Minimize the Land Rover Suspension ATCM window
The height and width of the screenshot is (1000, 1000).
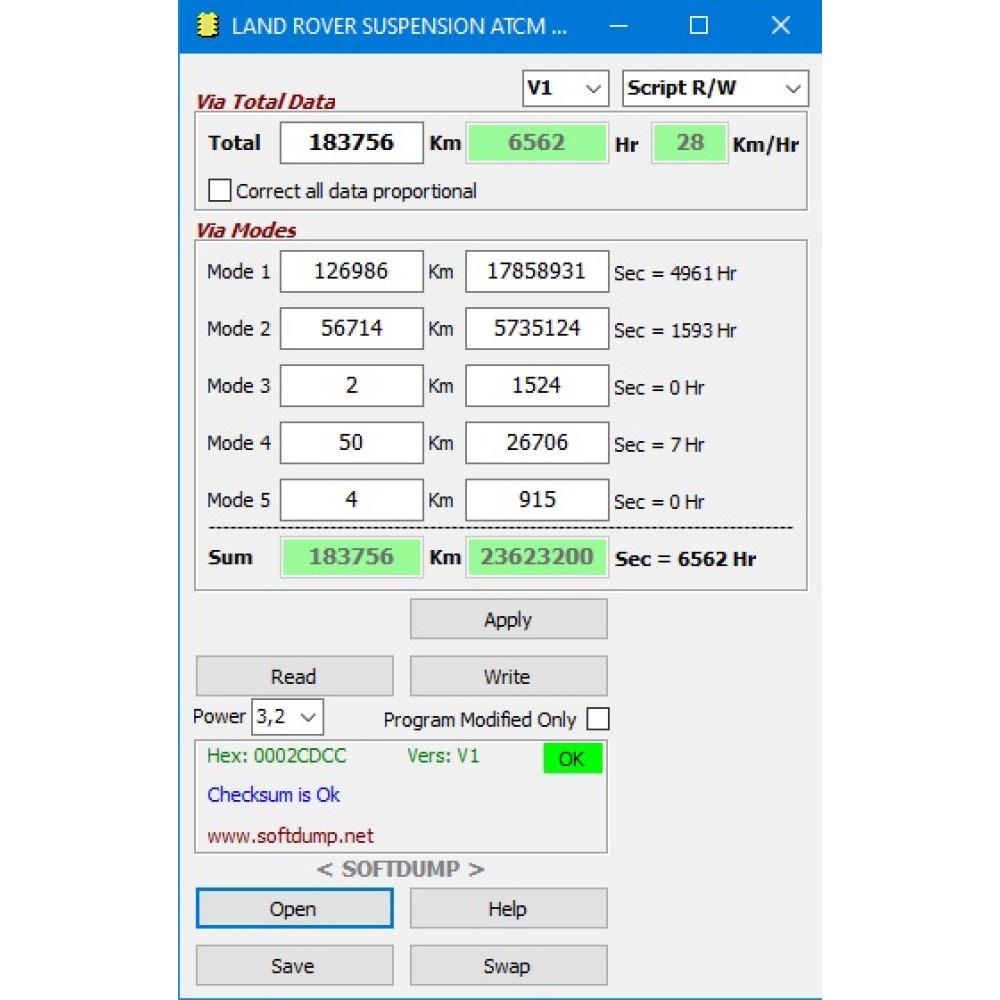618,26
